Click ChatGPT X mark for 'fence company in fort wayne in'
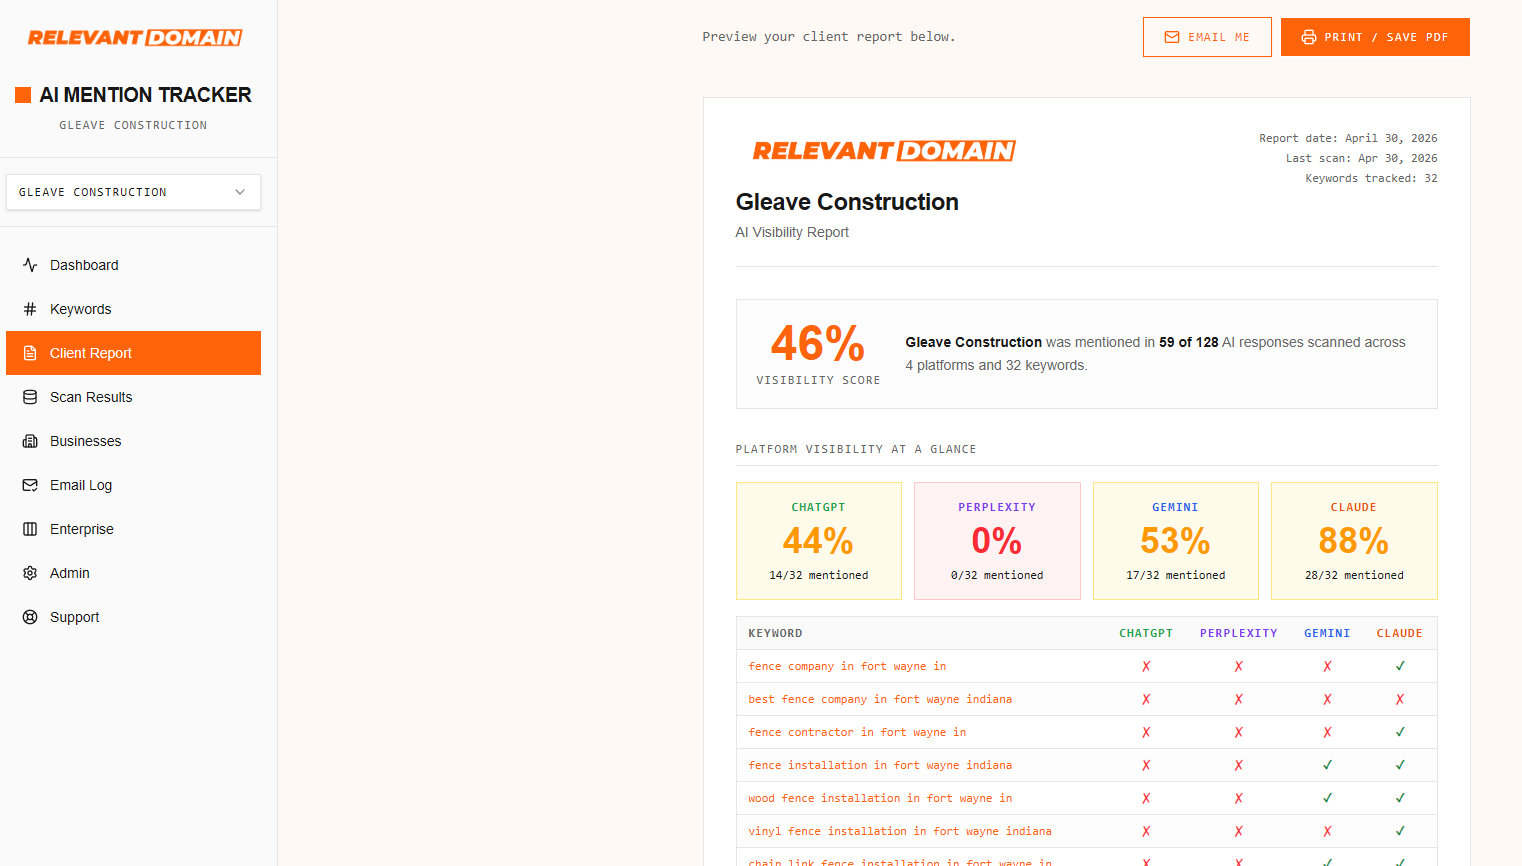The image size is (1522, 866). click(x=1146, y=666)
